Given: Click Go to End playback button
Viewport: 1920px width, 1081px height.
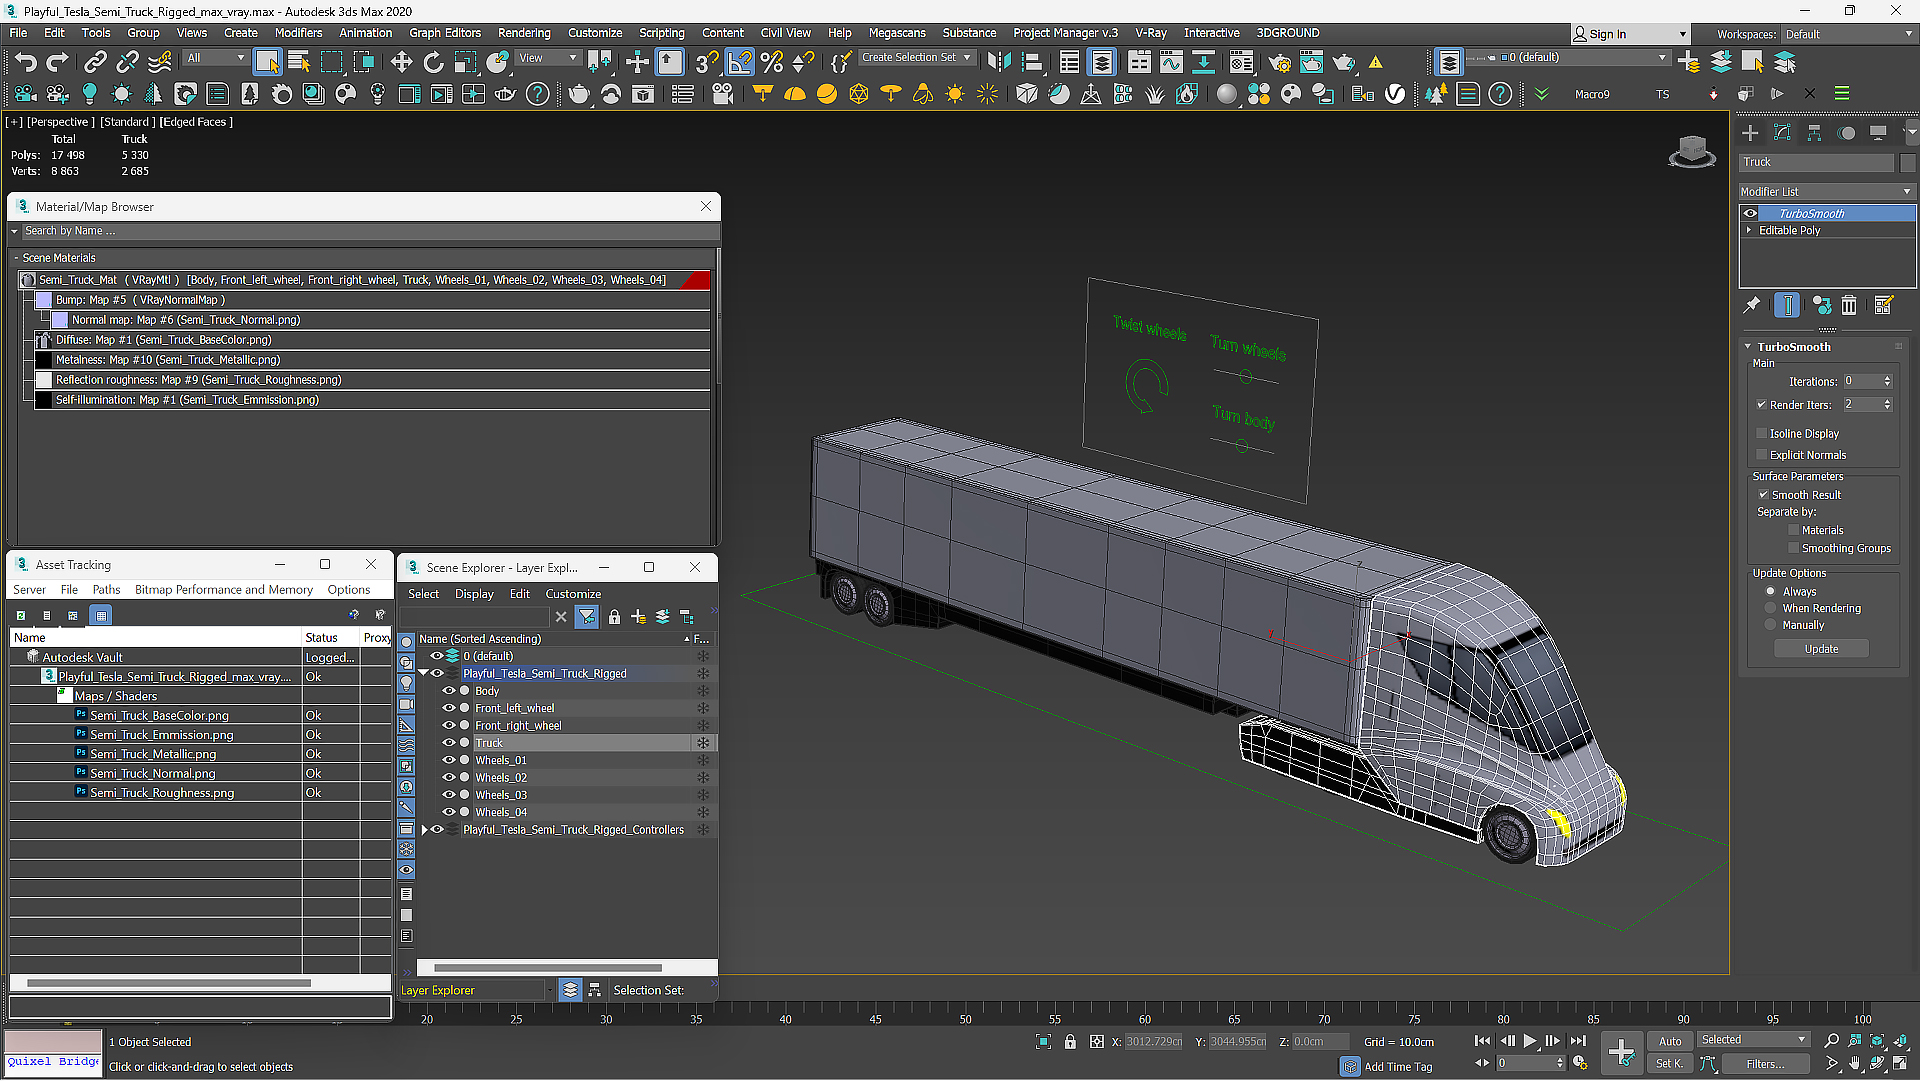Looking at the screenshot, I should (x=1578, y=1041).
